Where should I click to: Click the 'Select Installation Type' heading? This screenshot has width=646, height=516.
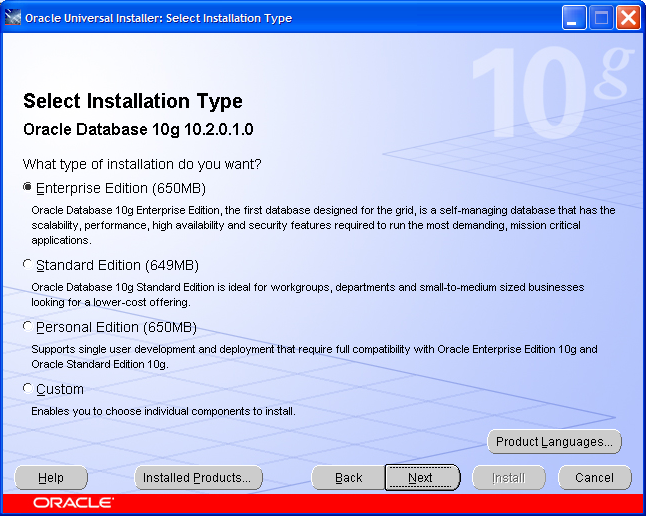coord(133,102)
